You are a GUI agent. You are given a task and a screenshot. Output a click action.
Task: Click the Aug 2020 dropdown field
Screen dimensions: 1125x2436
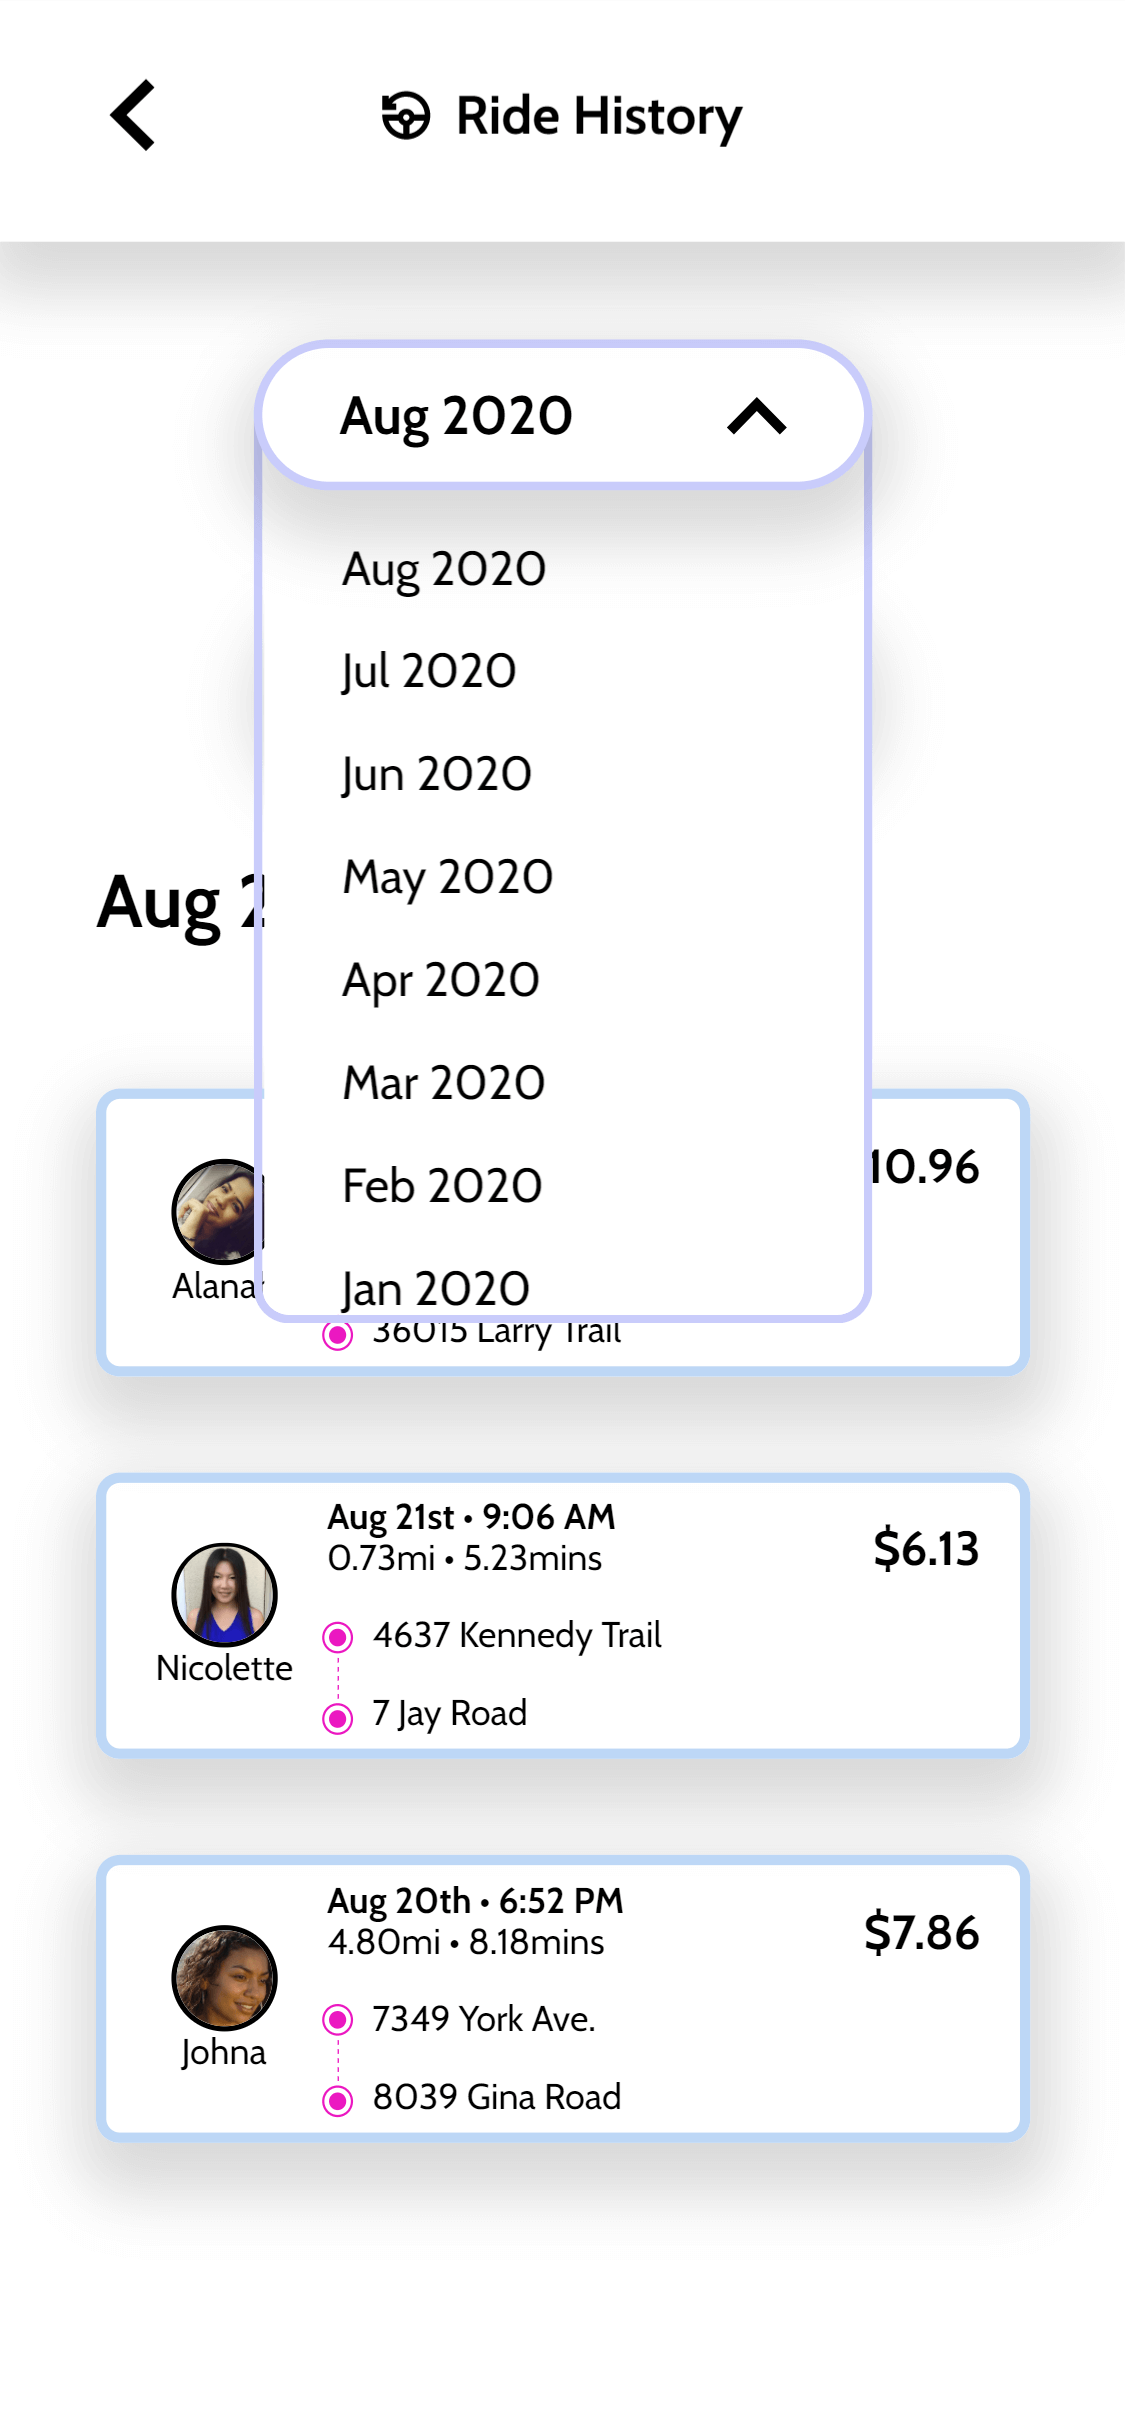500,416
